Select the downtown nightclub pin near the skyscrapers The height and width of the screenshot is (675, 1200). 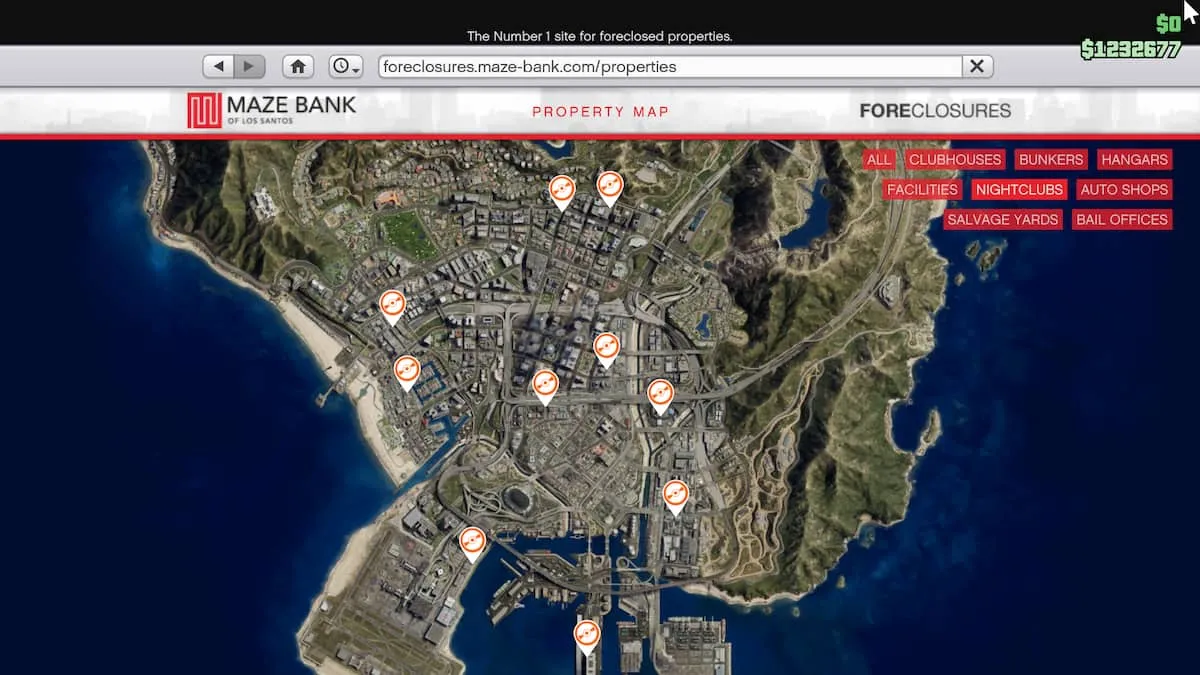606,348
